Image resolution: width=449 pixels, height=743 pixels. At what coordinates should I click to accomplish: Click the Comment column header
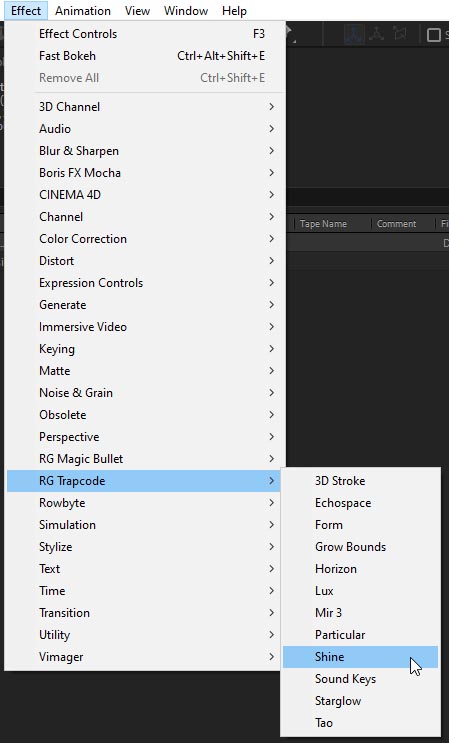[x=396, y=224]
